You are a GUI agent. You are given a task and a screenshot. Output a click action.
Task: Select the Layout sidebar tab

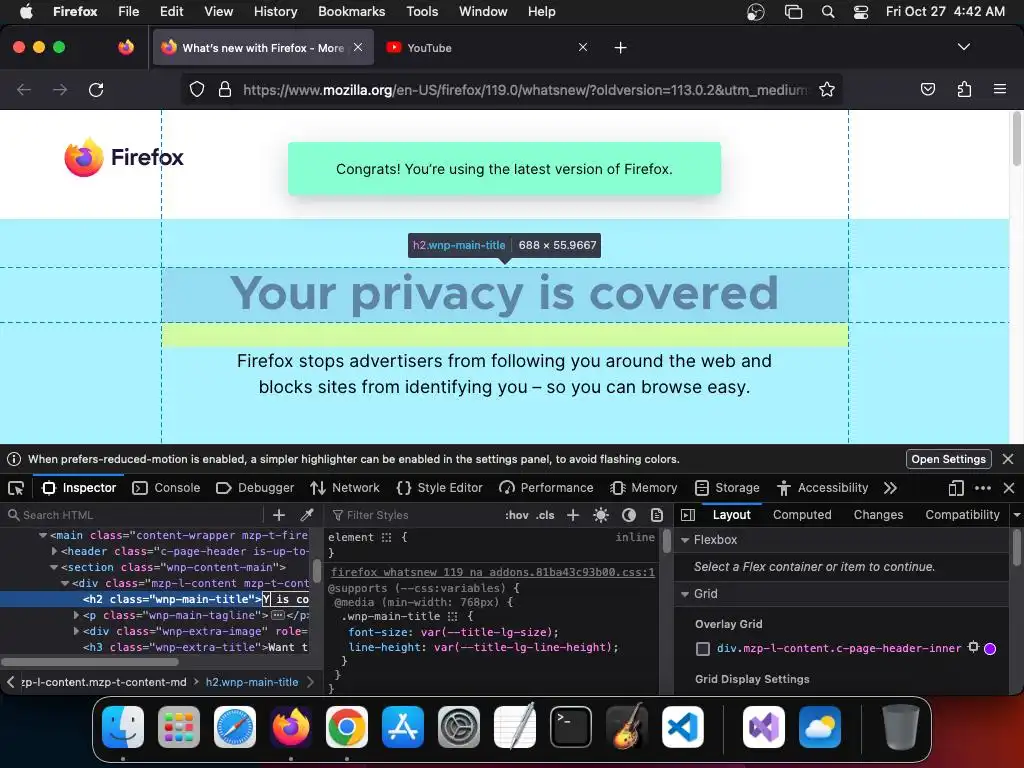(731, 515)
